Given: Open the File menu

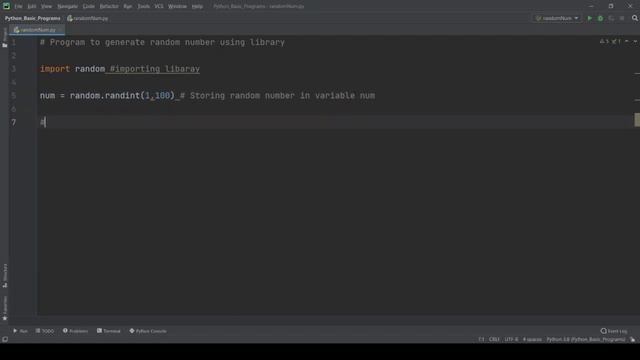Looking at the screenshot, I should 18,6.
